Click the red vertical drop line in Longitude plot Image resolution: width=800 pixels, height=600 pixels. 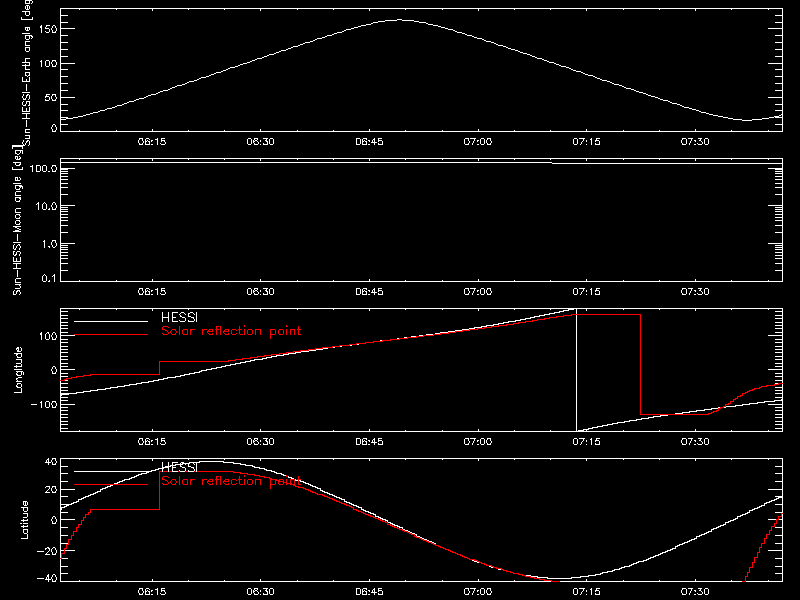[640, 364]
